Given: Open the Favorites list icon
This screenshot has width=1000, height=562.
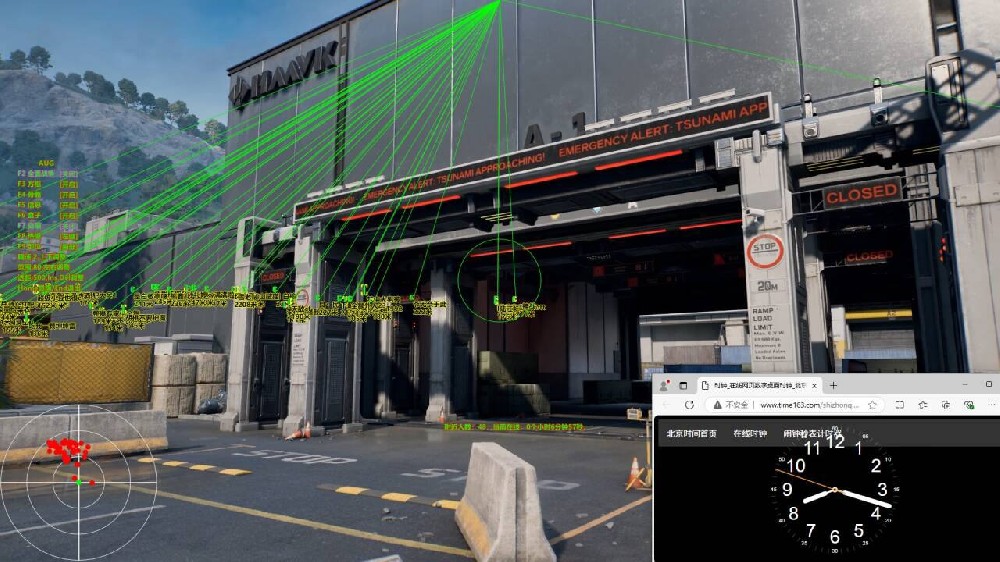Looking at the screenshot, I should (922, 405).
